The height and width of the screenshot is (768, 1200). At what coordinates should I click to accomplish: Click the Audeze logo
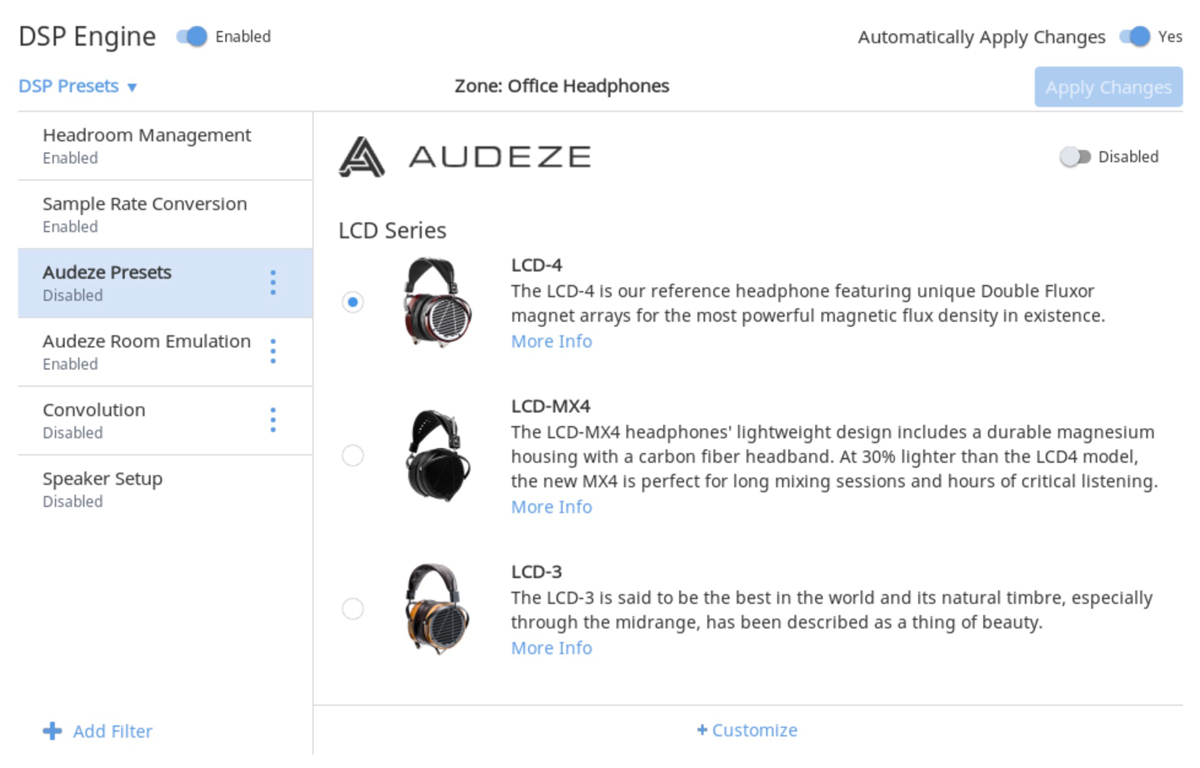click(x=465, y=157)
